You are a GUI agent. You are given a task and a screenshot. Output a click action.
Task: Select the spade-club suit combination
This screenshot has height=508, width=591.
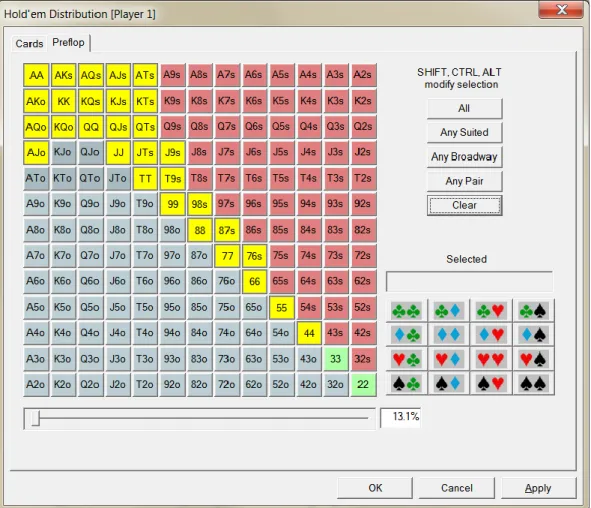click(406, 383)
